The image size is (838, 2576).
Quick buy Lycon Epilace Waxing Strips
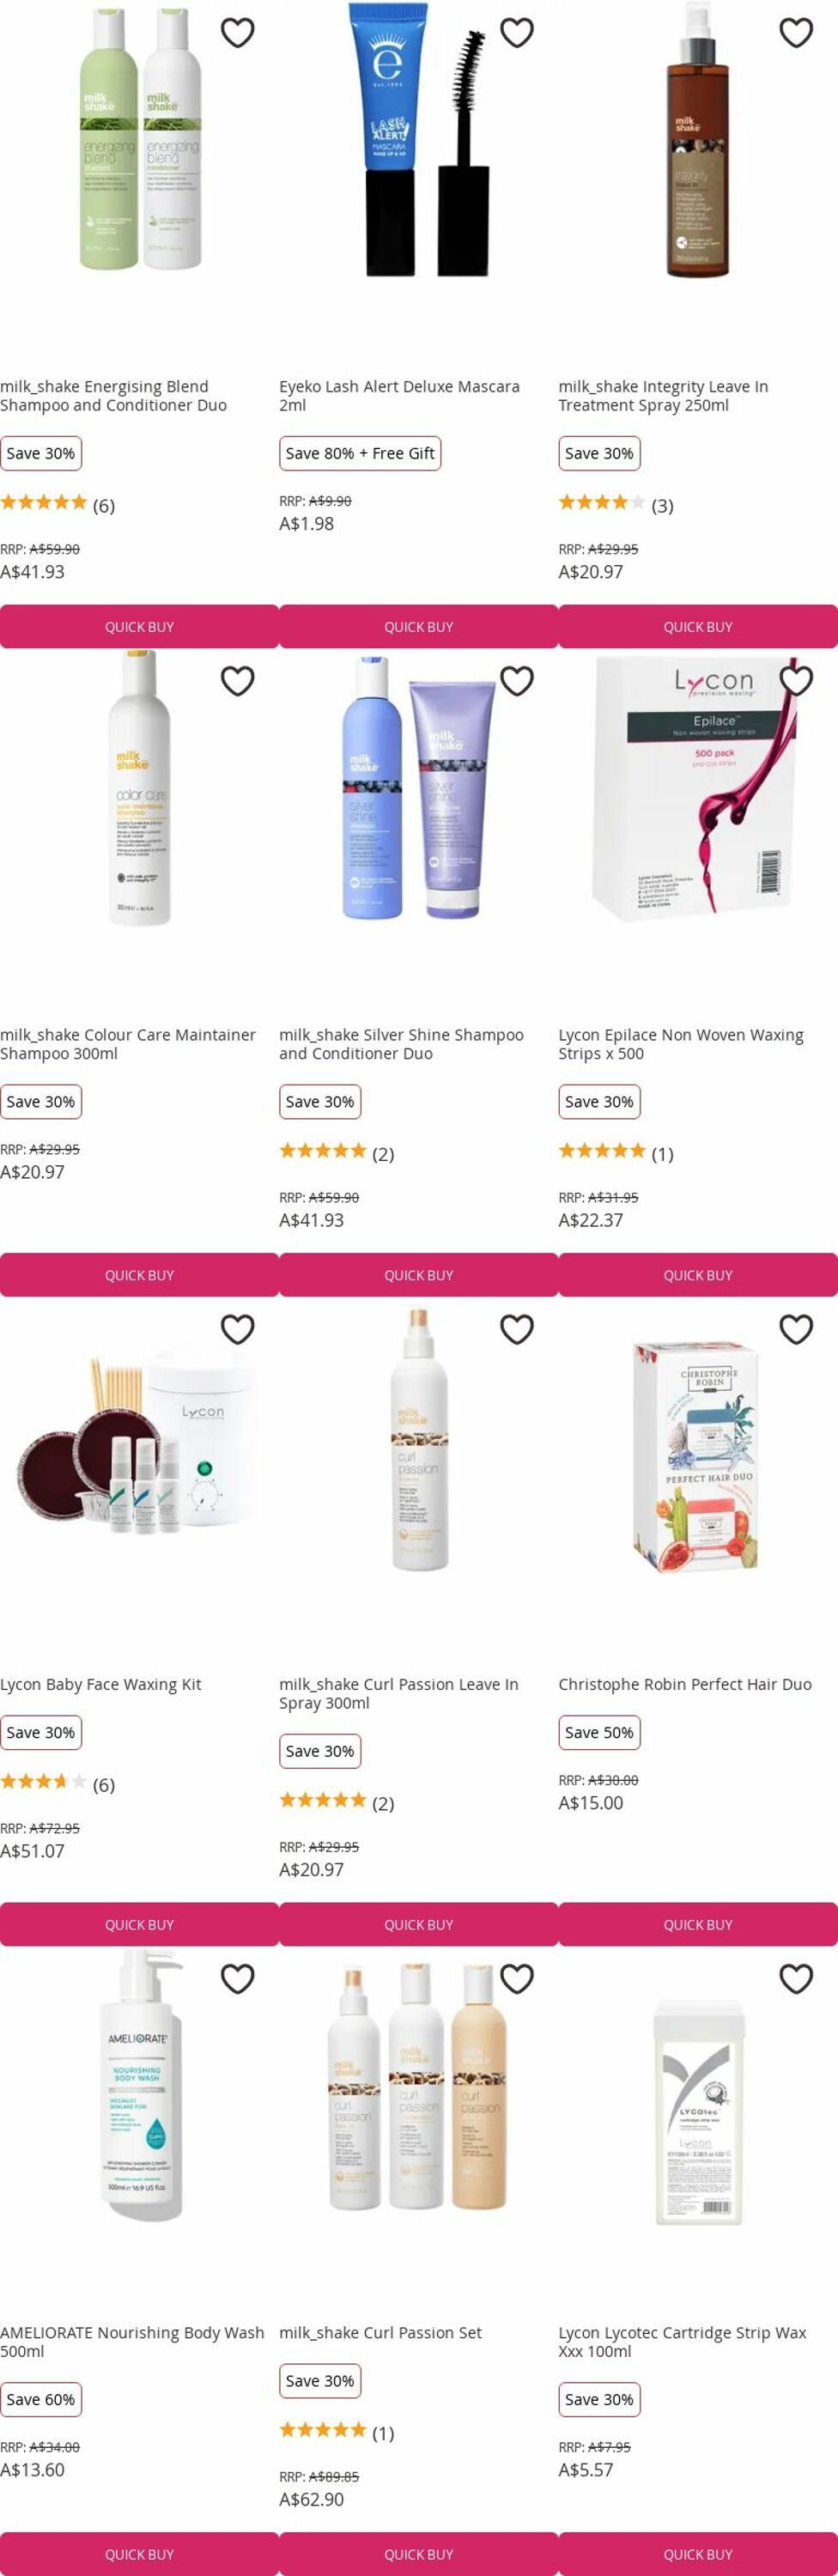pos(698,1275)
